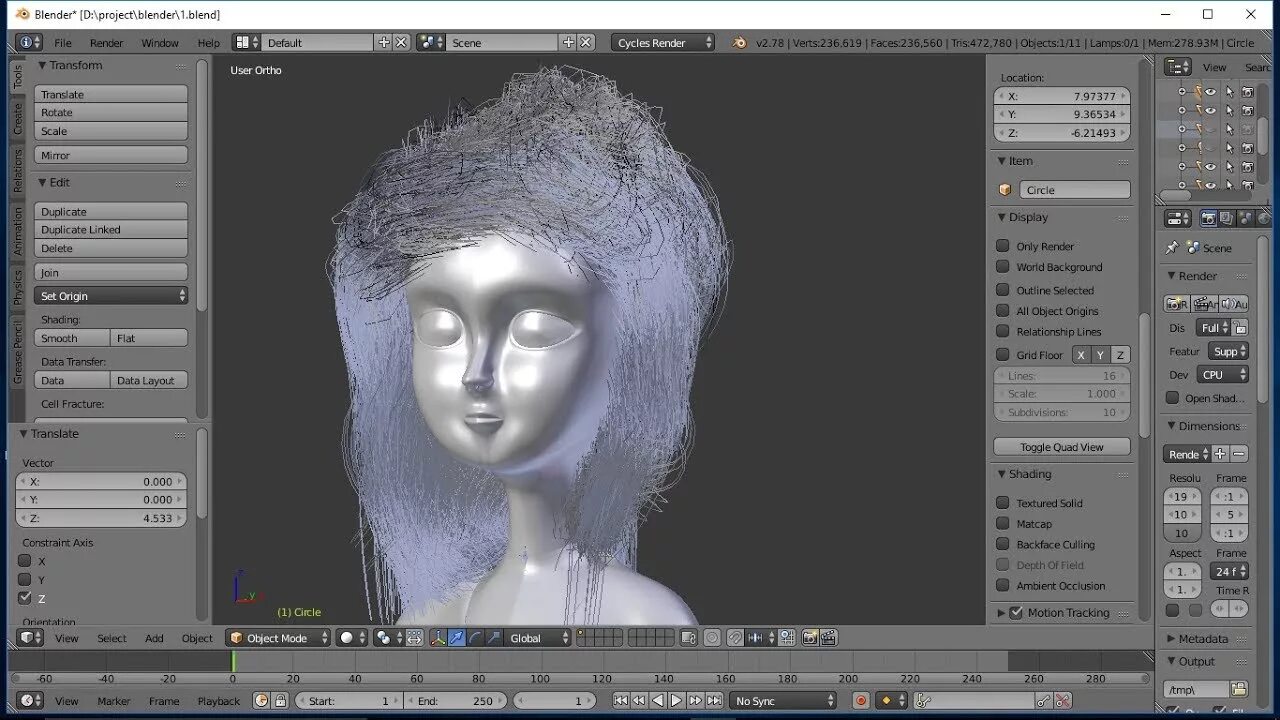1280x720 pixels.
Task: Open the Cycles Render engine dropdown
Action: 663,43
